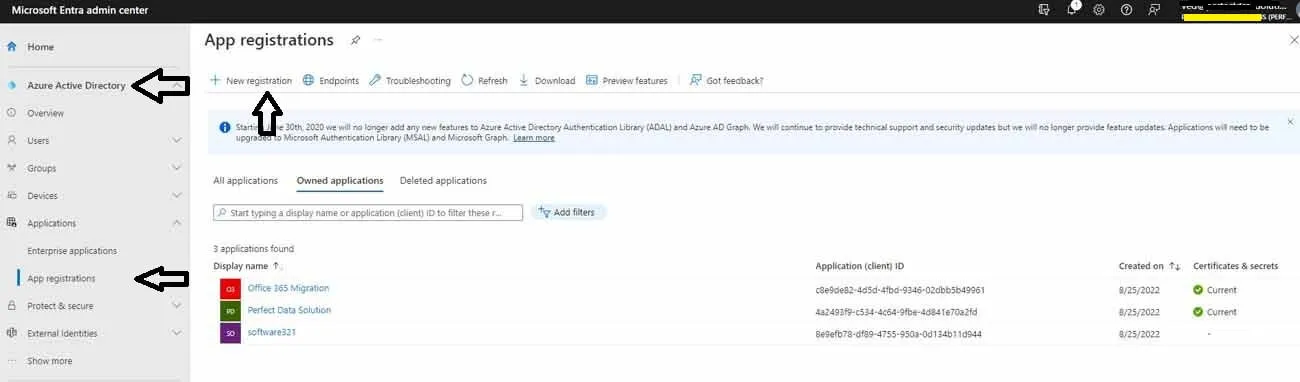Collapse the Applications section chevron
Screen dimensions: 1300x382
point(177,223)
